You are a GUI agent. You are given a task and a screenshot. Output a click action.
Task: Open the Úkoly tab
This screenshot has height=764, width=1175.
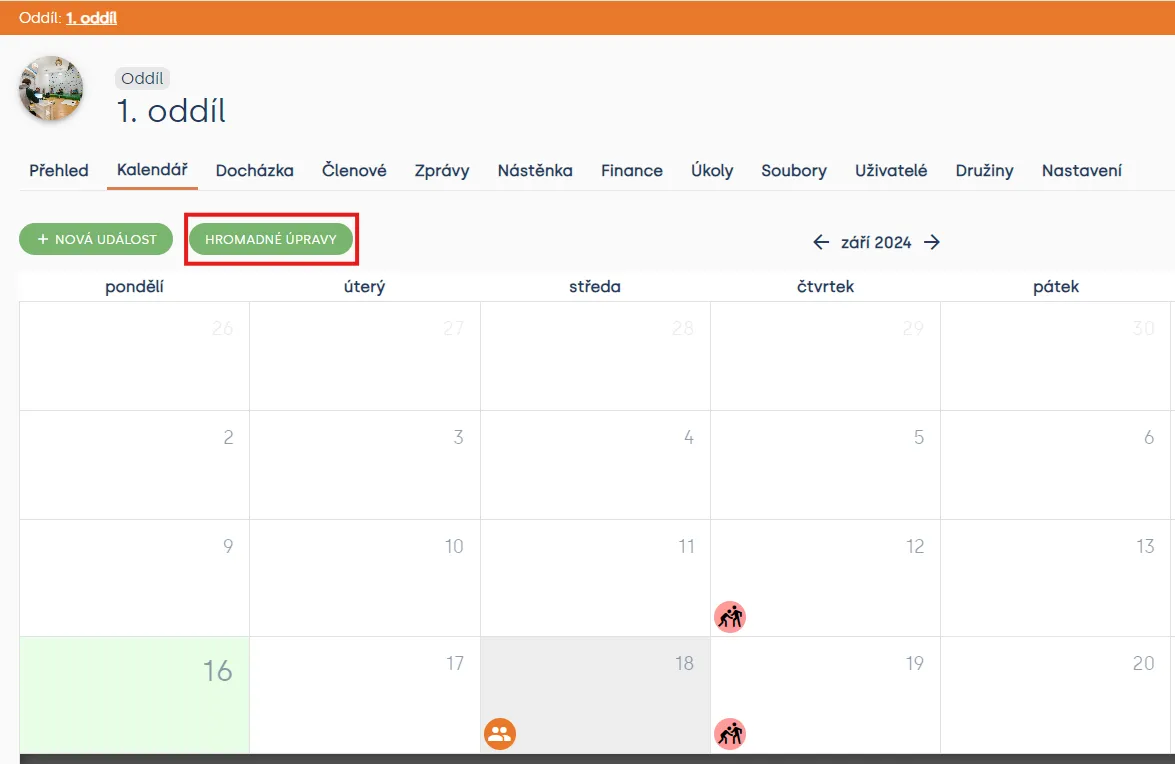[712, 171]
